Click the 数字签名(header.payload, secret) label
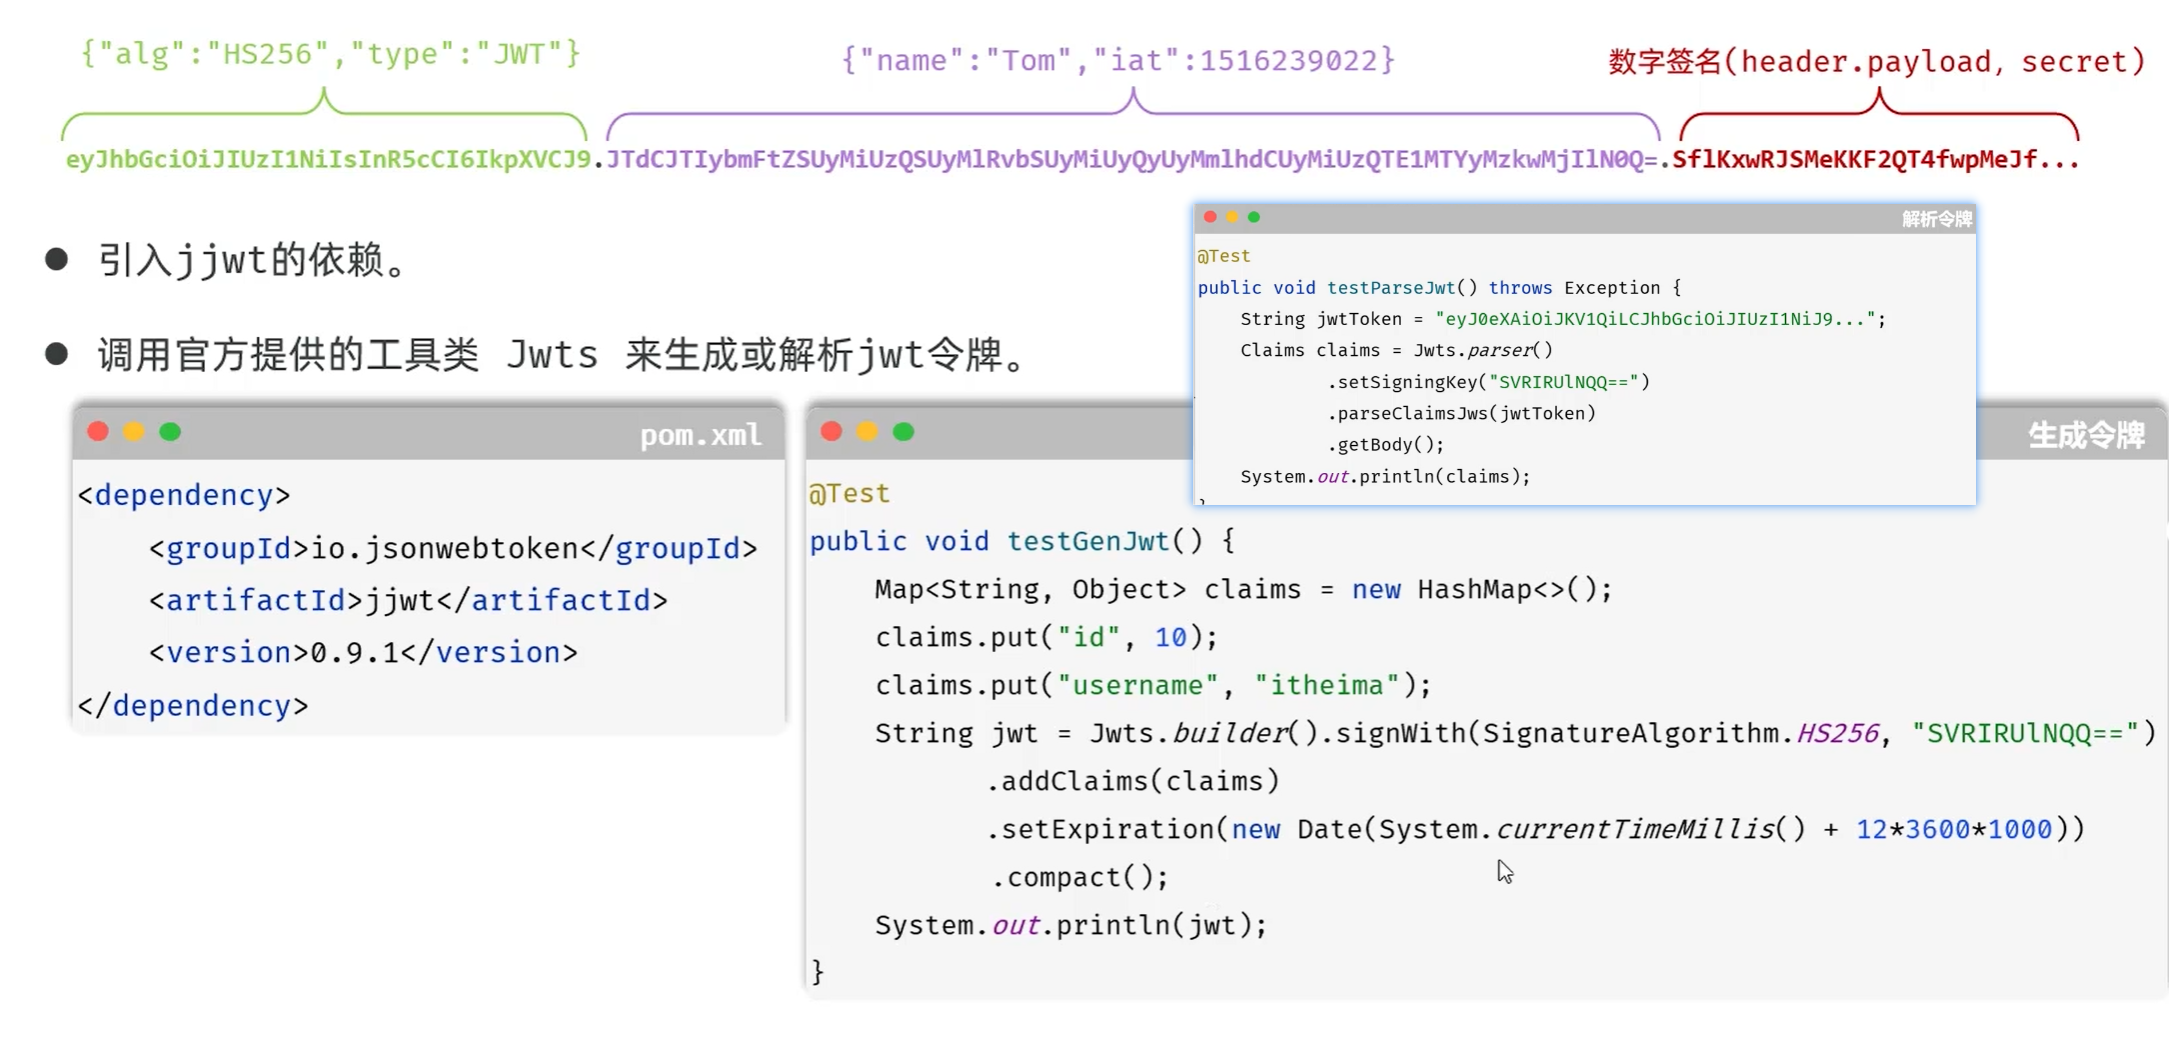Image resolution: width=2169 pixels, height=1048 pixels. 1876,61
